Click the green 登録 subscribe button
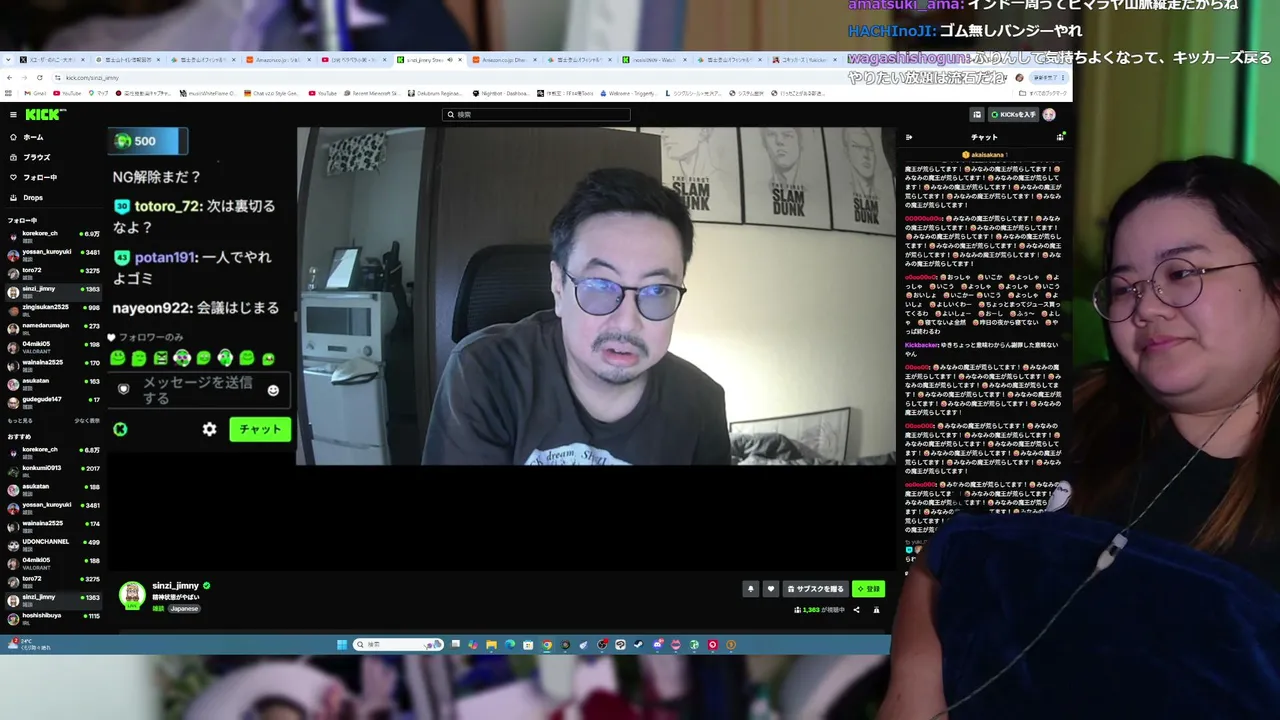 pos(868,589)
